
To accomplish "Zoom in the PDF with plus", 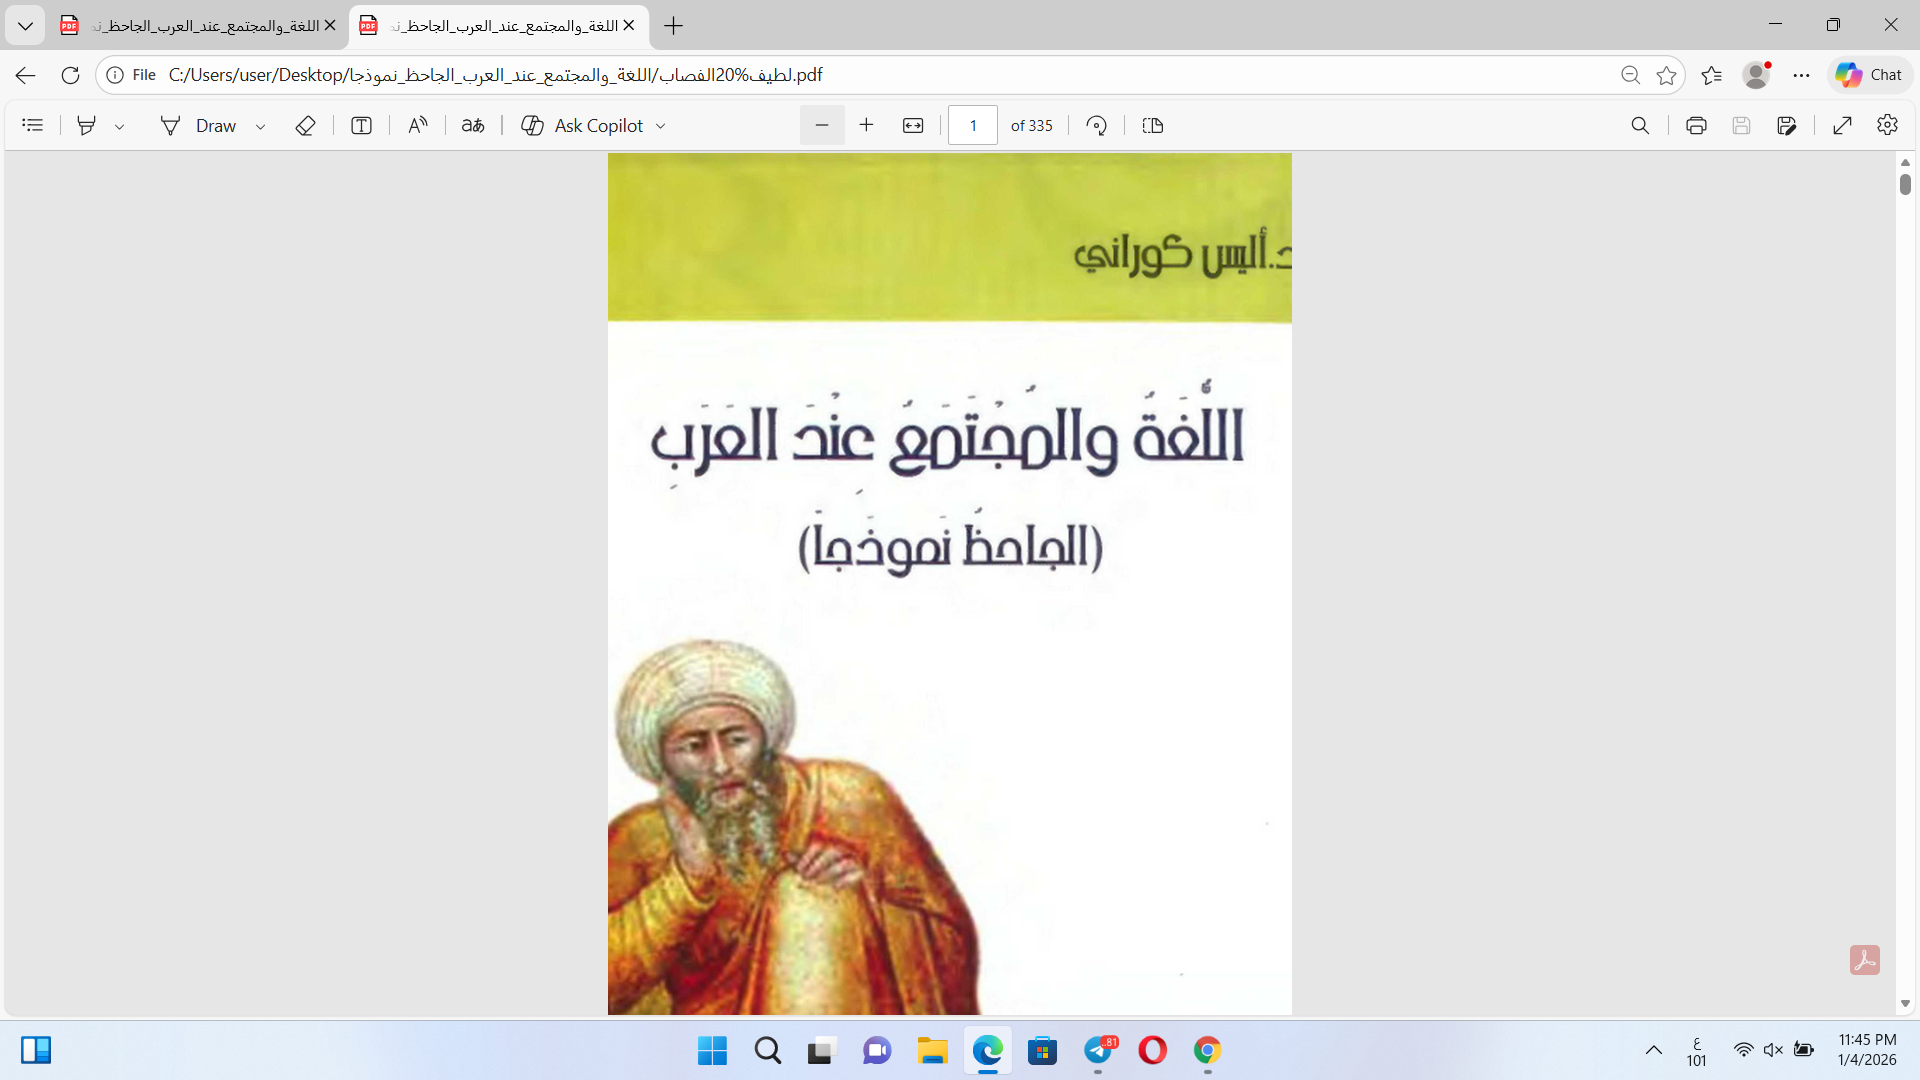I will pos(866,125).
